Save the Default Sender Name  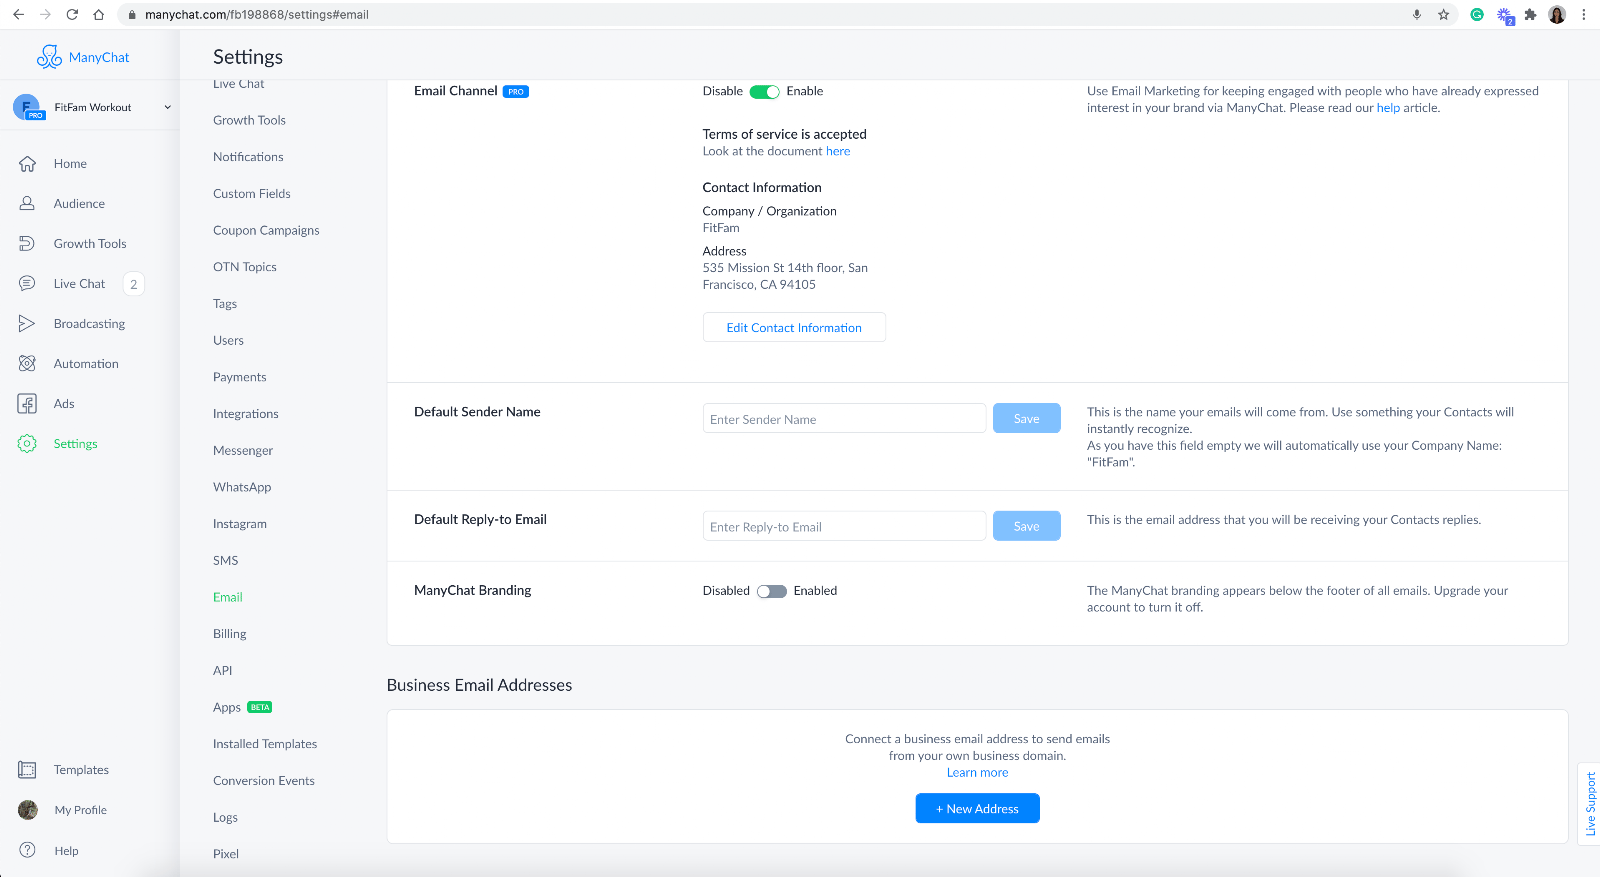click(1027, 419)
